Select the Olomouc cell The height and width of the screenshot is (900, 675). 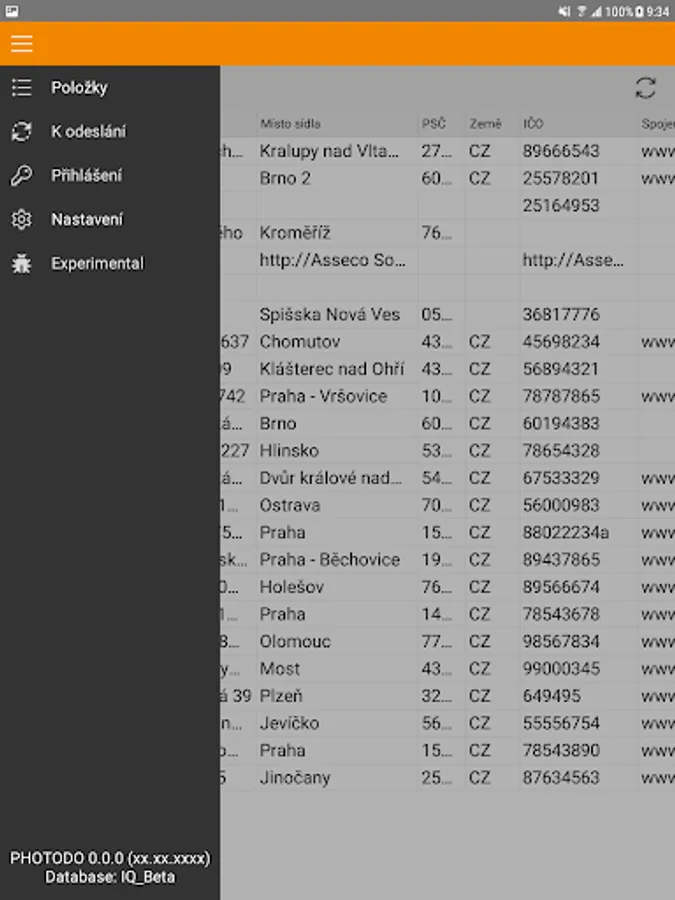click(x=338, y=642)
